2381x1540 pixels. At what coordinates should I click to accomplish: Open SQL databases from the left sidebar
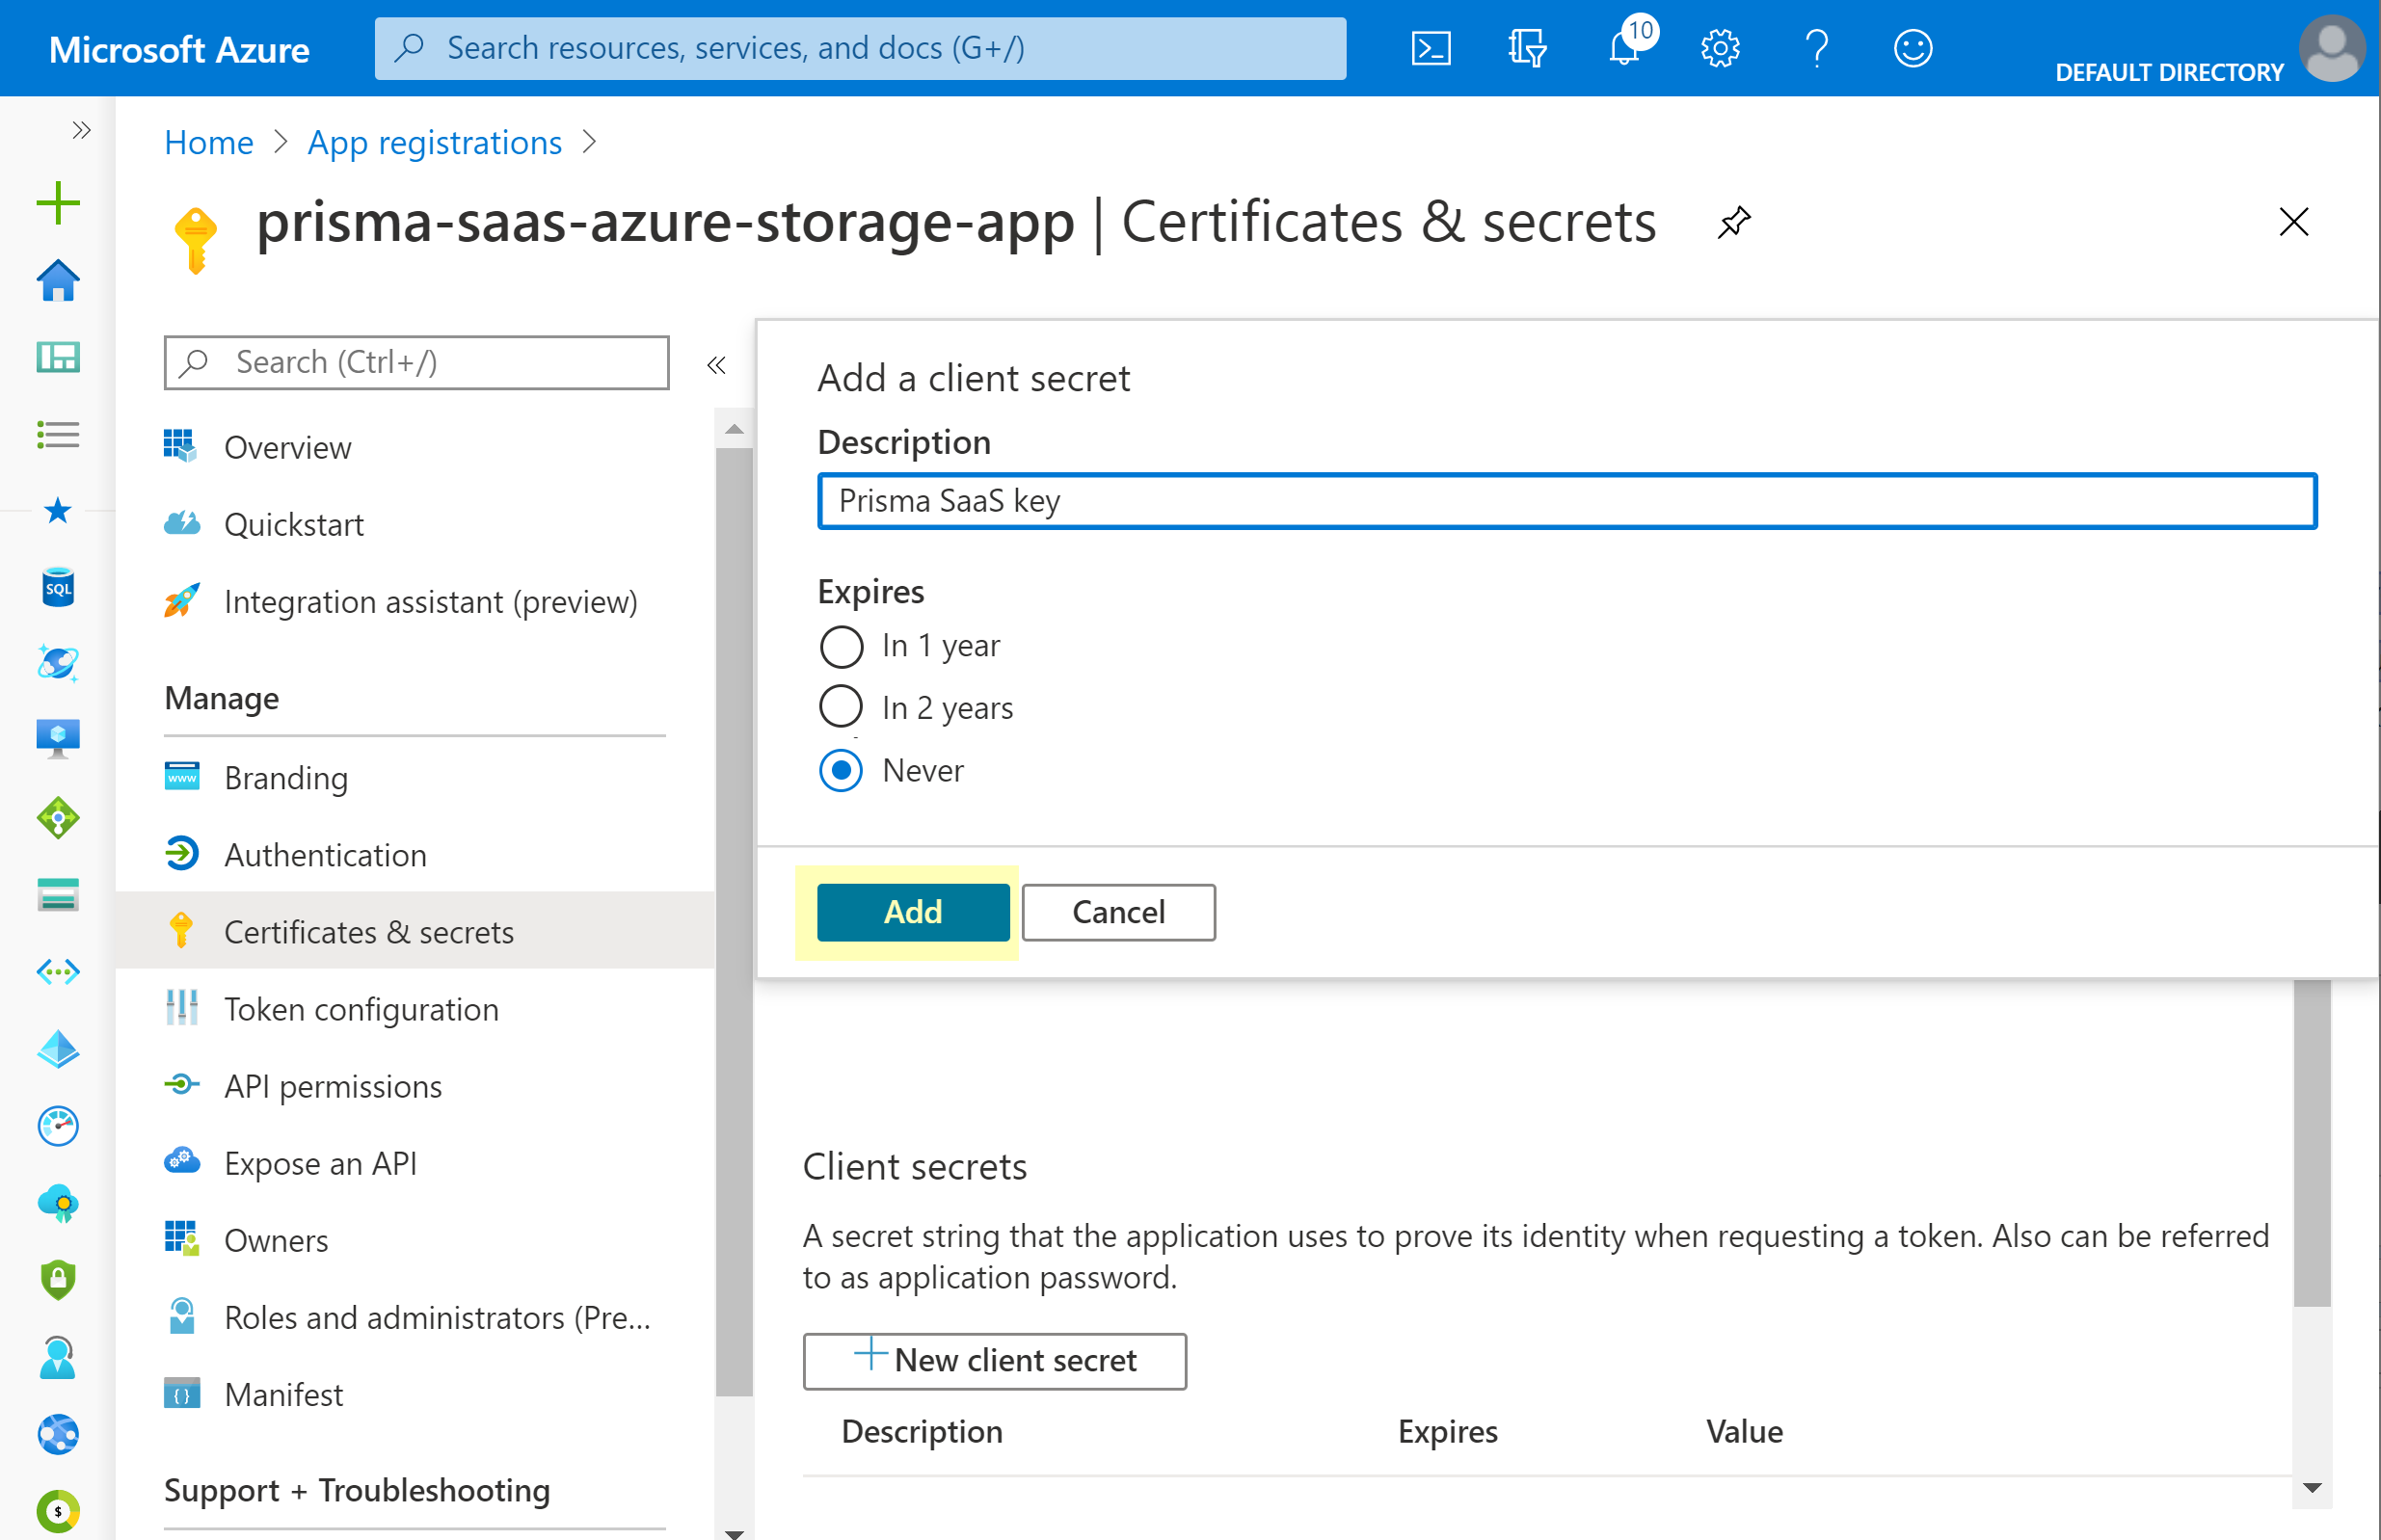(58, 587)
